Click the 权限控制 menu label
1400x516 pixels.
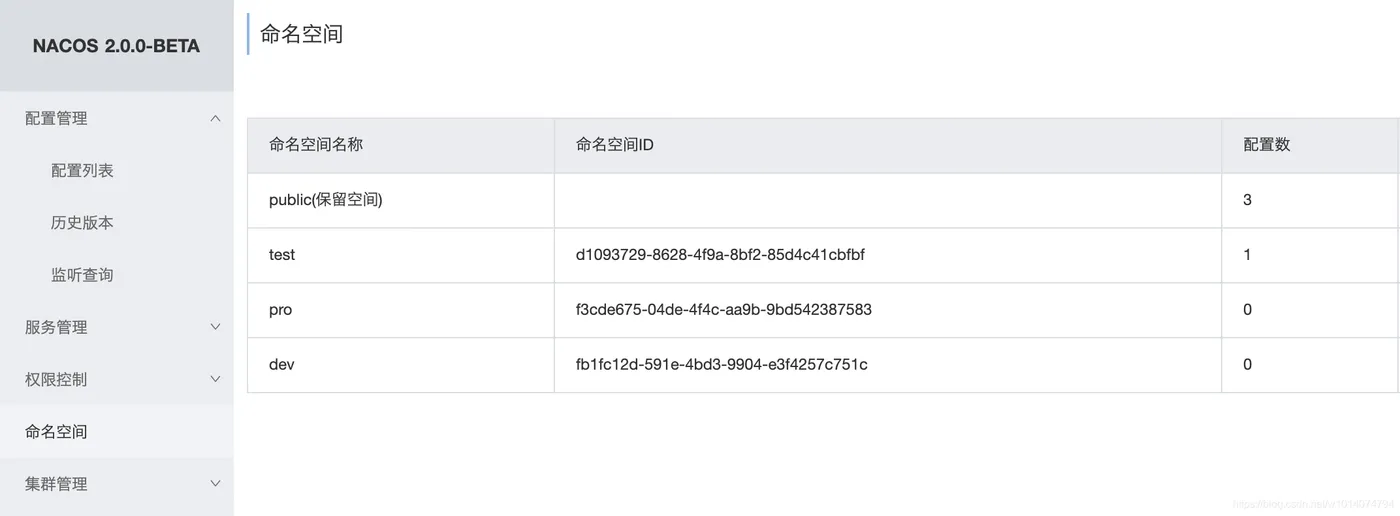coord(56,379)
